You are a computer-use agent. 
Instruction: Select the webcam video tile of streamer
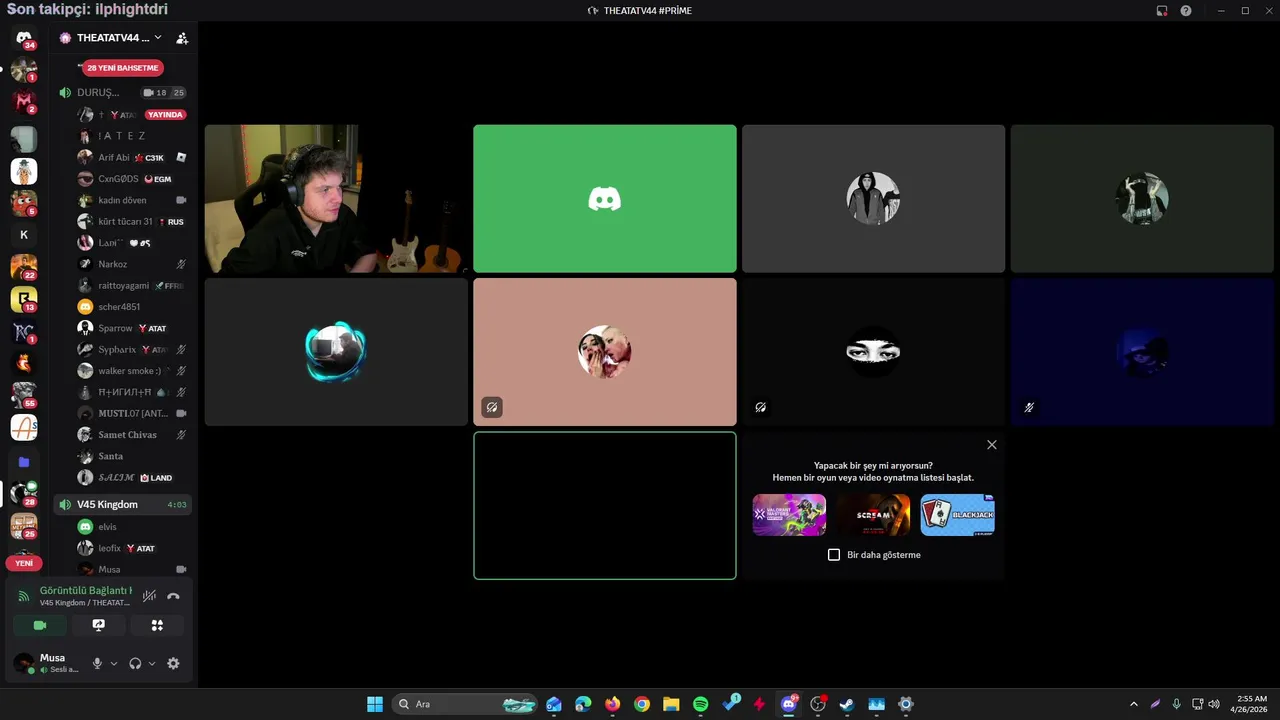(336, 199)
